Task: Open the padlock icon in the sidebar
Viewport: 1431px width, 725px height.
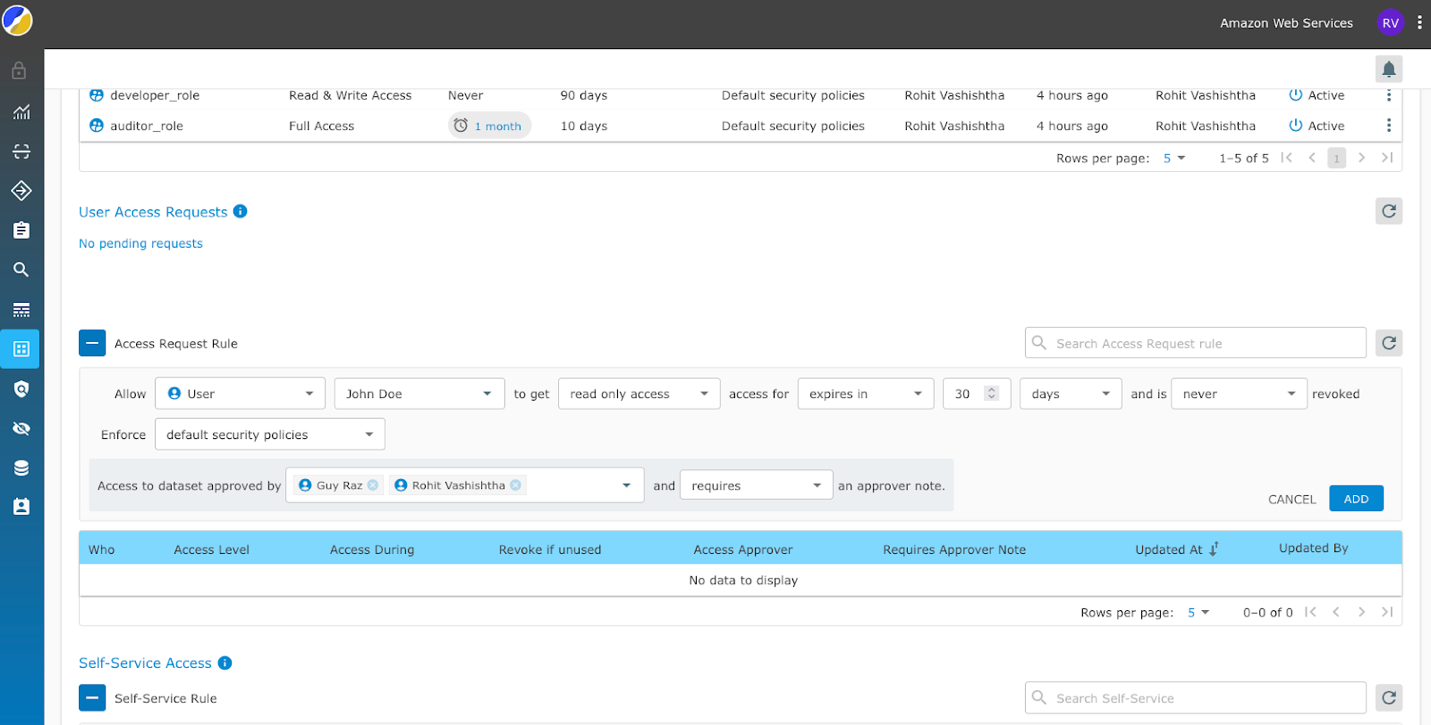Action: (20, 71)
